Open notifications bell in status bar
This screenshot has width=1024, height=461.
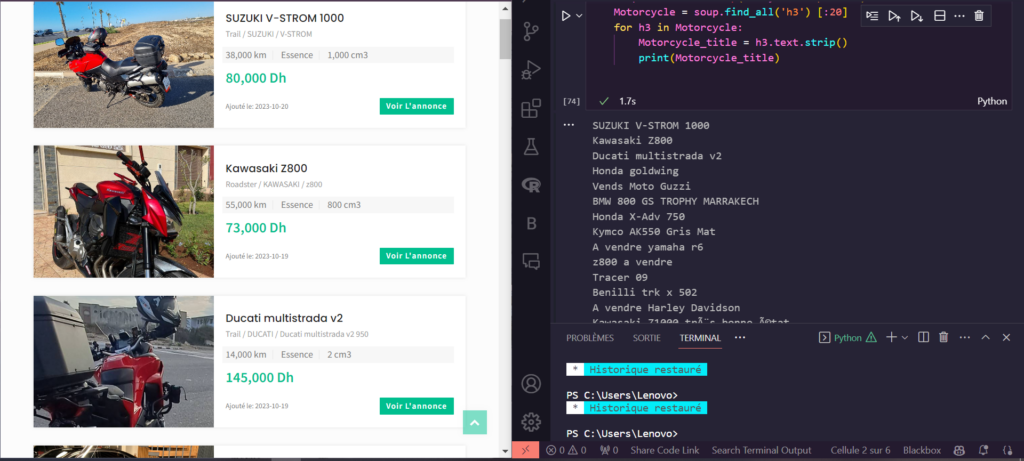984,450
